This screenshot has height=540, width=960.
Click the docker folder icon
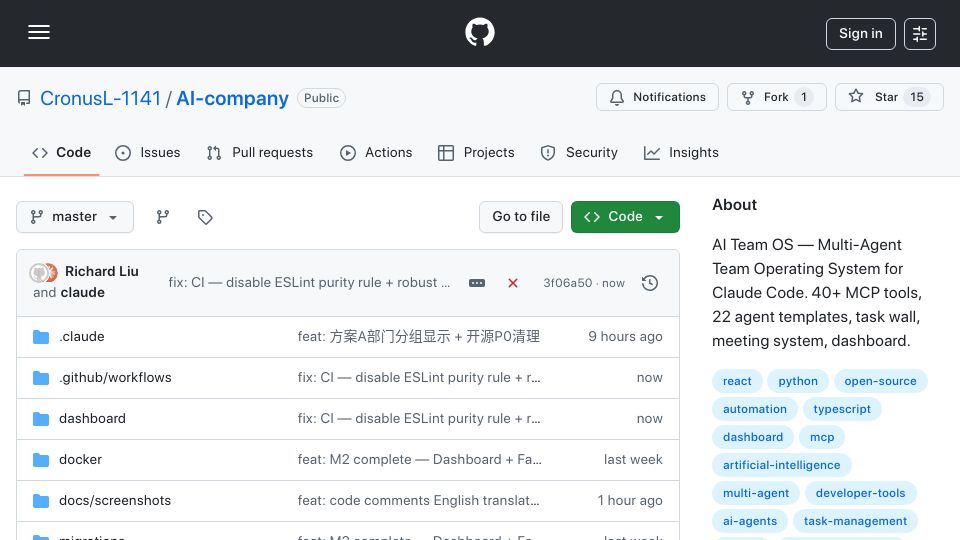pos(41,460)
